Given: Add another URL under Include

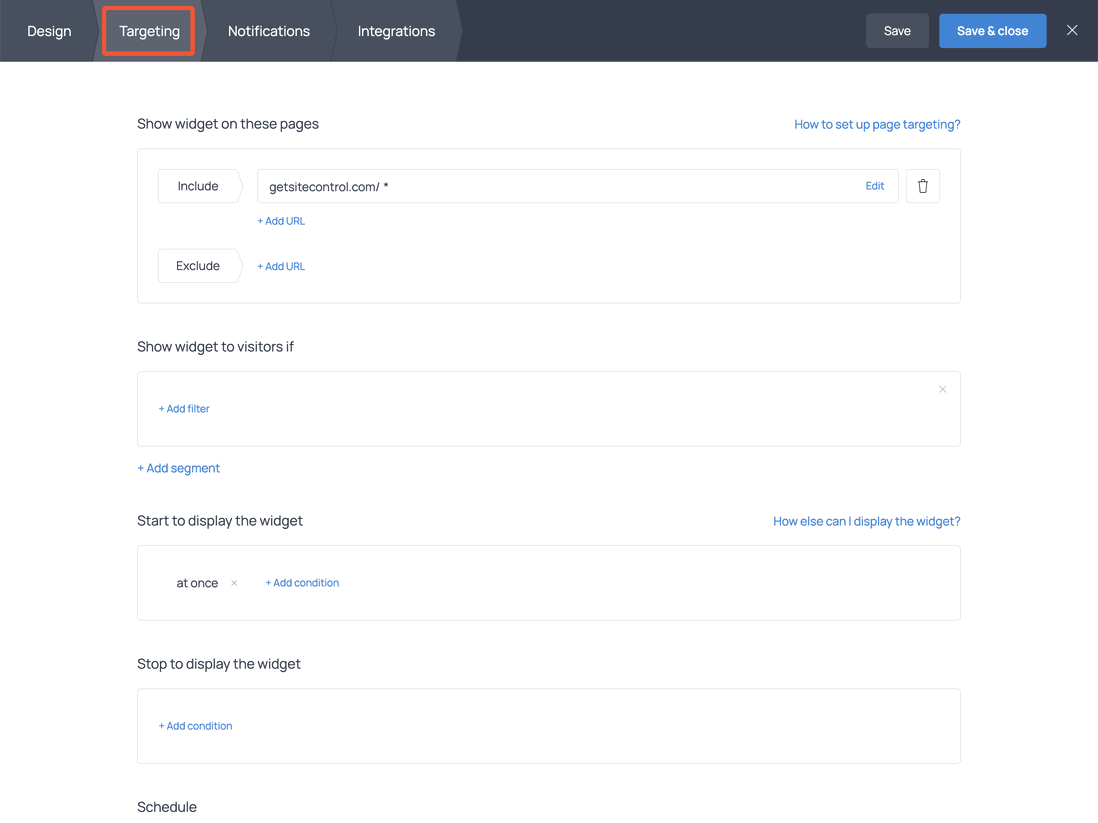Looking at the screenshot, I should (281, 220).
